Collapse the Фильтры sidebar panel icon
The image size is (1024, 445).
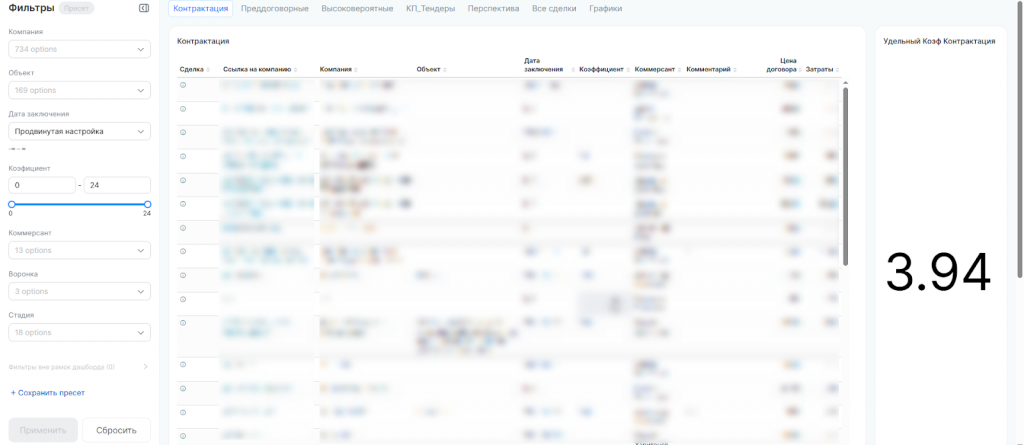[144, 8]
